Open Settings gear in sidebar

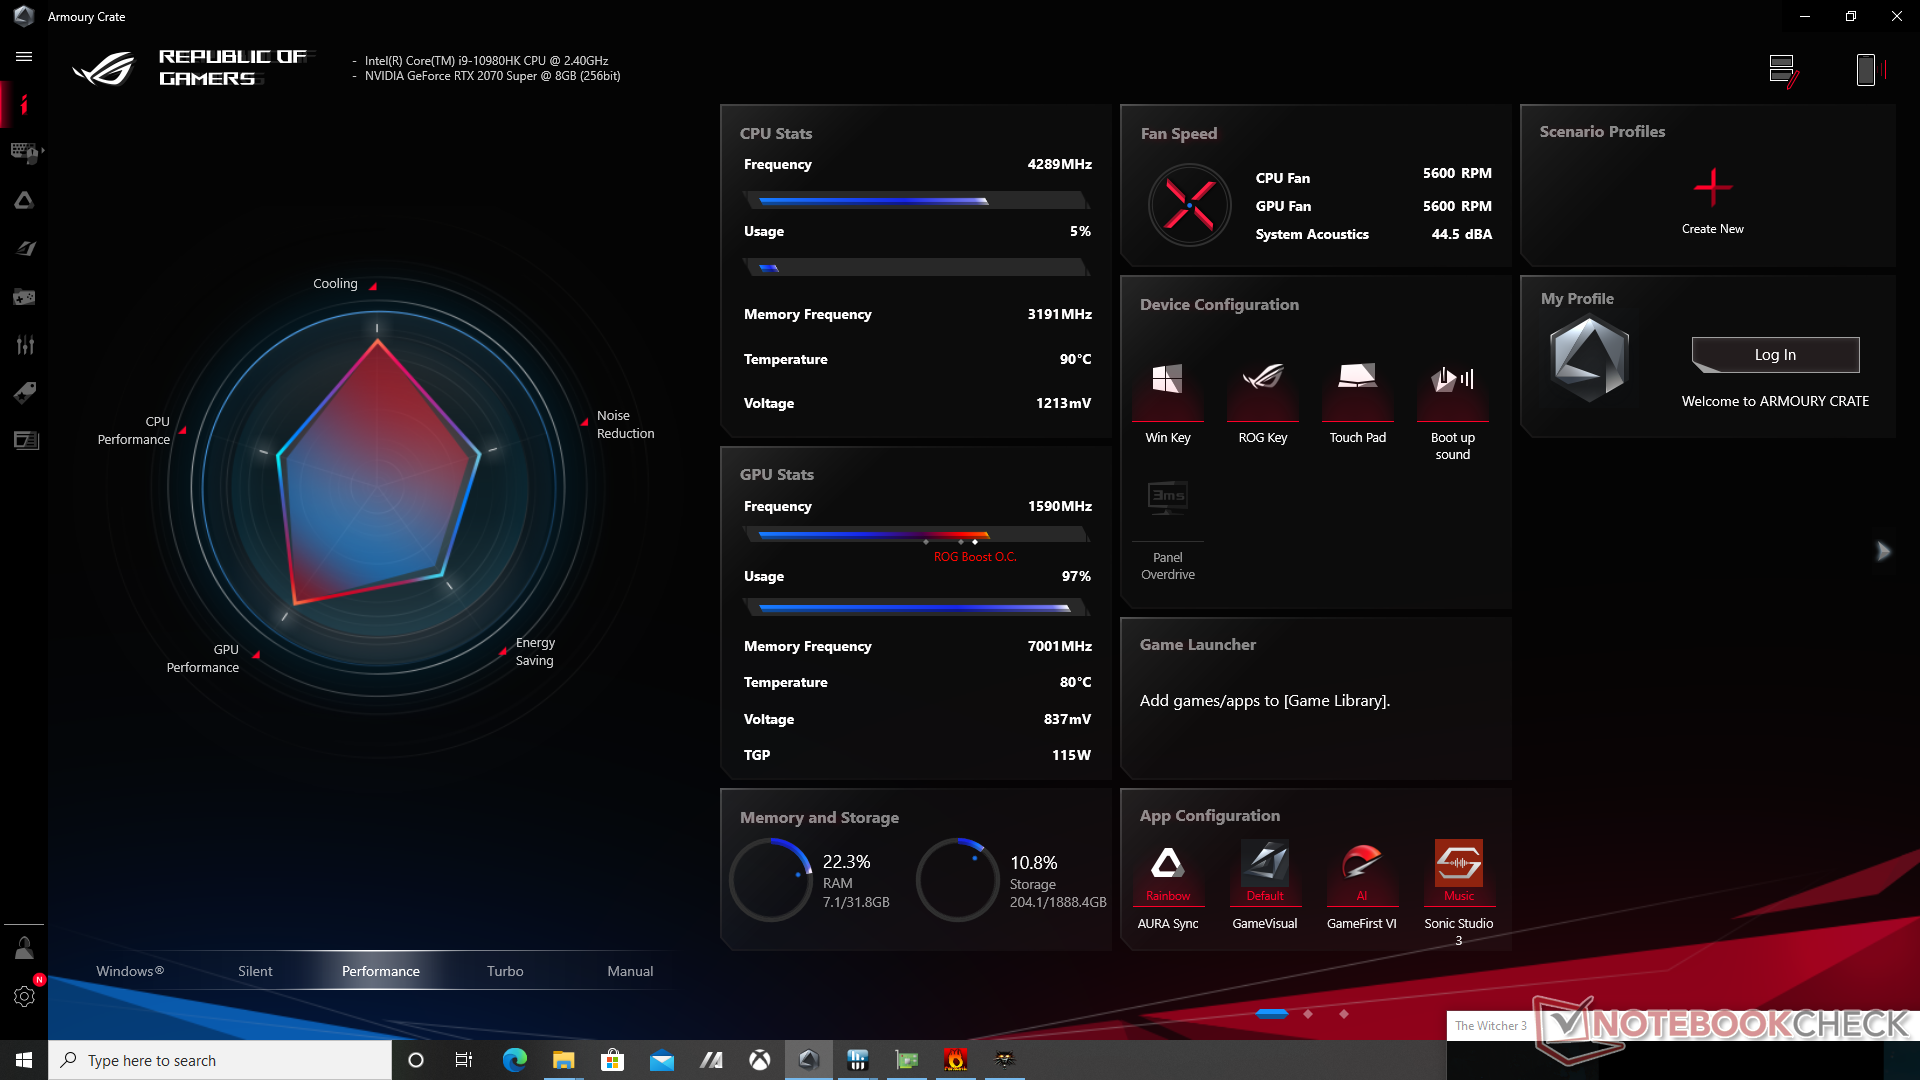24,996
